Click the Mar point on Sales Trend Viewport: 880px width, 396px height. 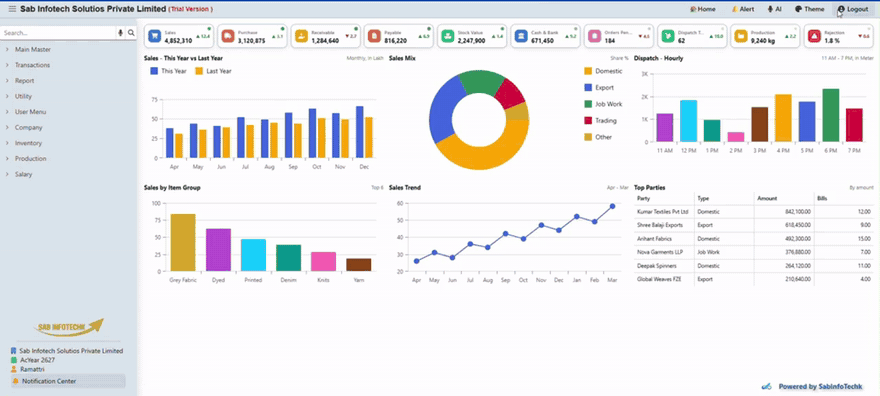click(612, 206)
